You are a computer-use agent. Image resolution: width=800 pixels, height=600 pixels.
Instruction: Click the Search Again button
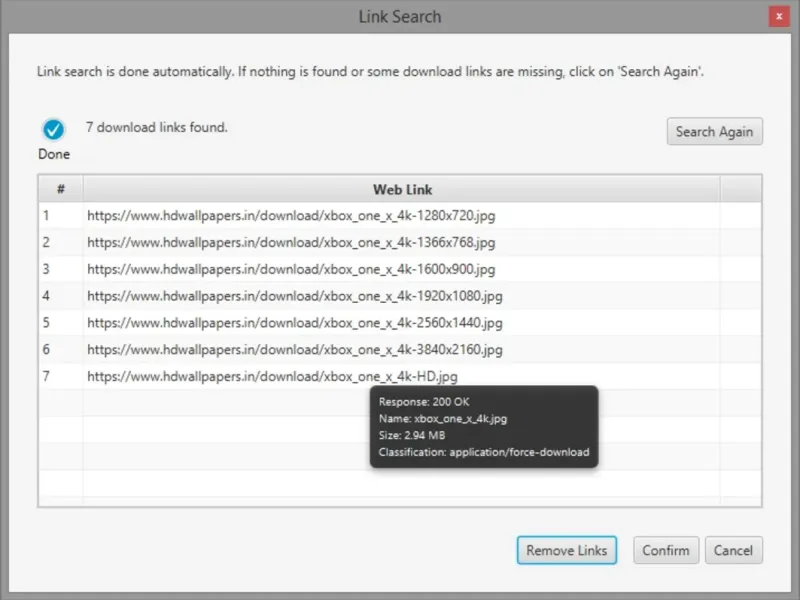714,132
